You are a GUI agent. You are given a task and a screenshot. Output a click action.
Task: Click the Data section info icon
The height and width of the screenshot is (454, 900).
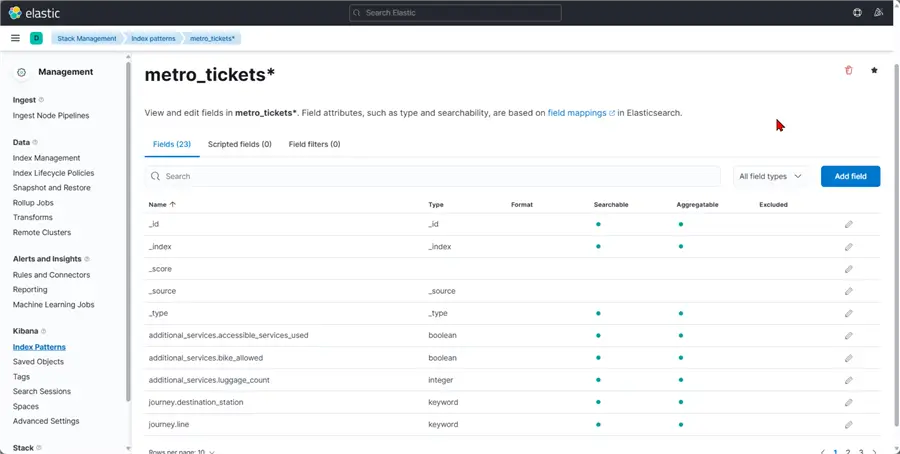(x=35, y=142)
